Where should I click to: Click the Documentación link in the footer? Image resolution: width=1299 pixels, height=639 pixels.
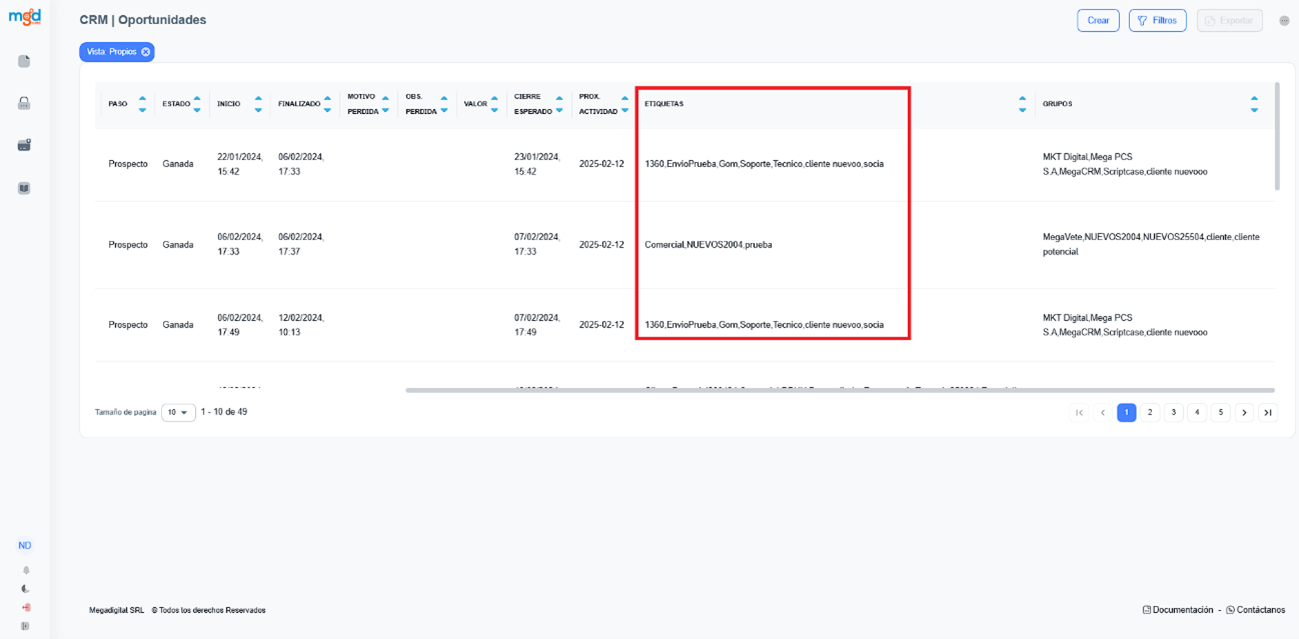point(1177,610)
